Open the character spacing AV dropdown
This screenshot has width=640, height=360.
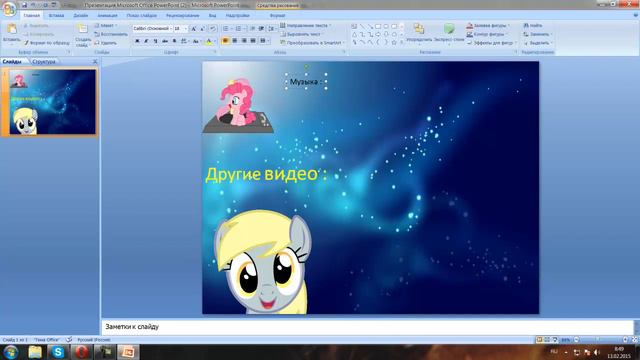click(x=184, y=41)
